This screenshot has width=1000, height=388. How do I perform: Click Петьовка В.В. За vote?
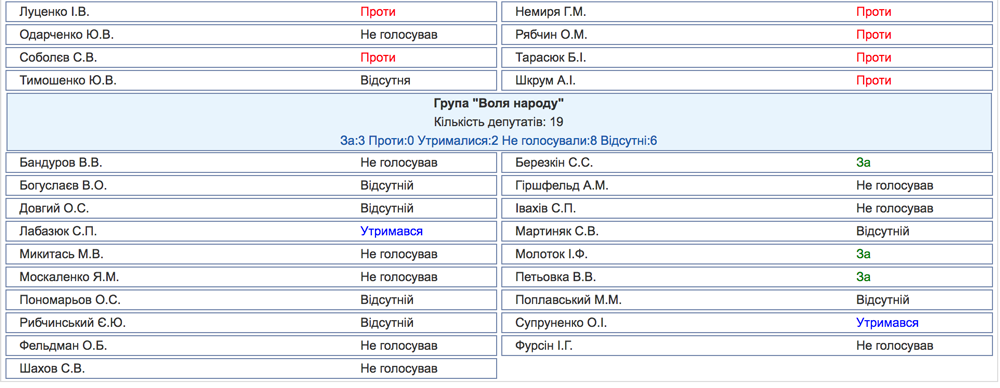tap(864, 277)
